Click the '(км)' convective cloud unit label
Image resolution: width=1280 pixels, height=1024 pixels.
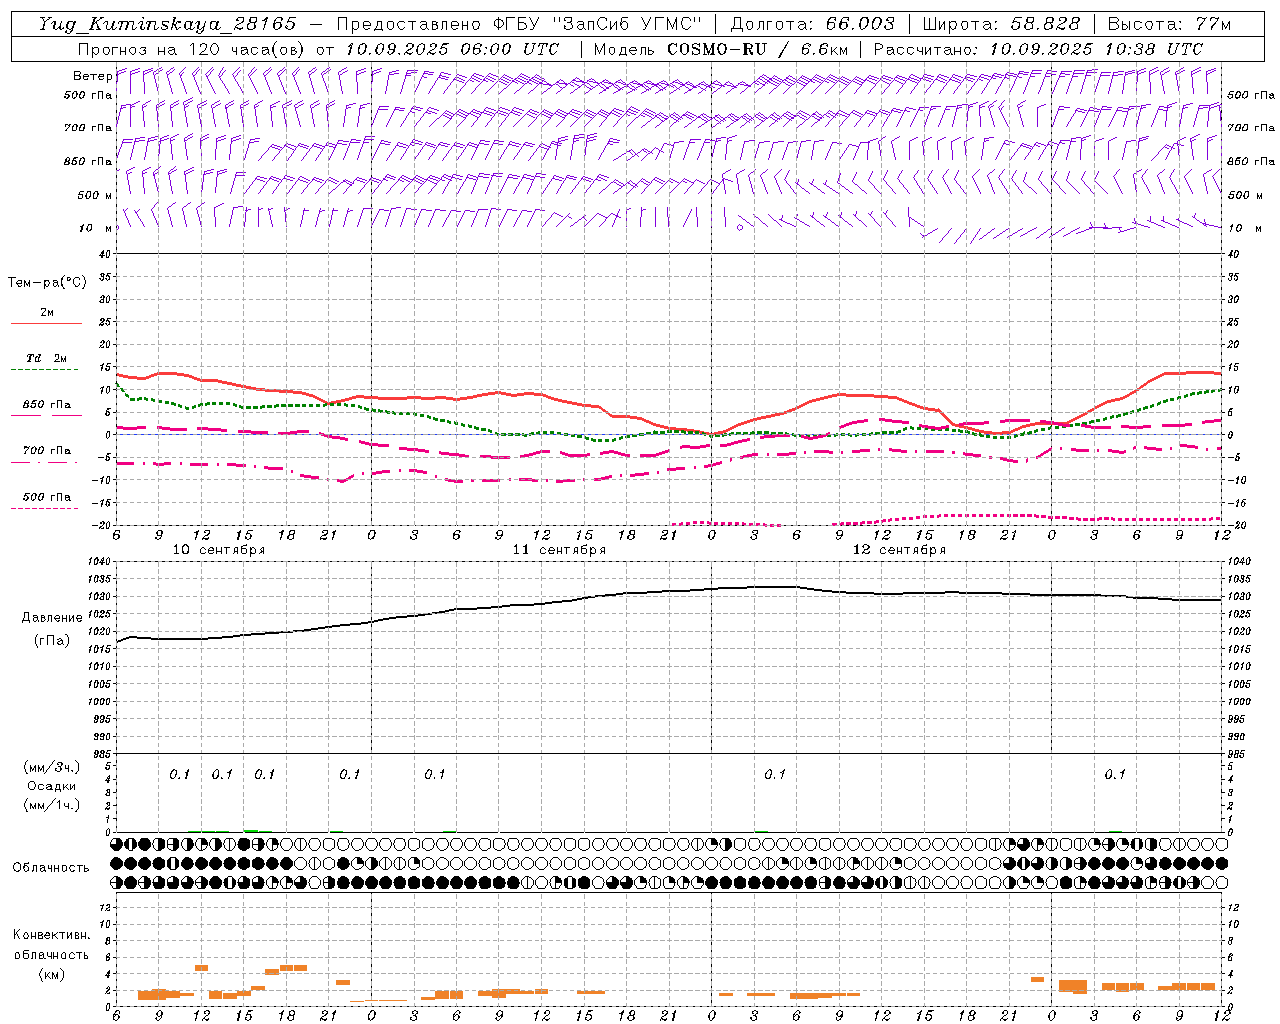pos(51,973)
